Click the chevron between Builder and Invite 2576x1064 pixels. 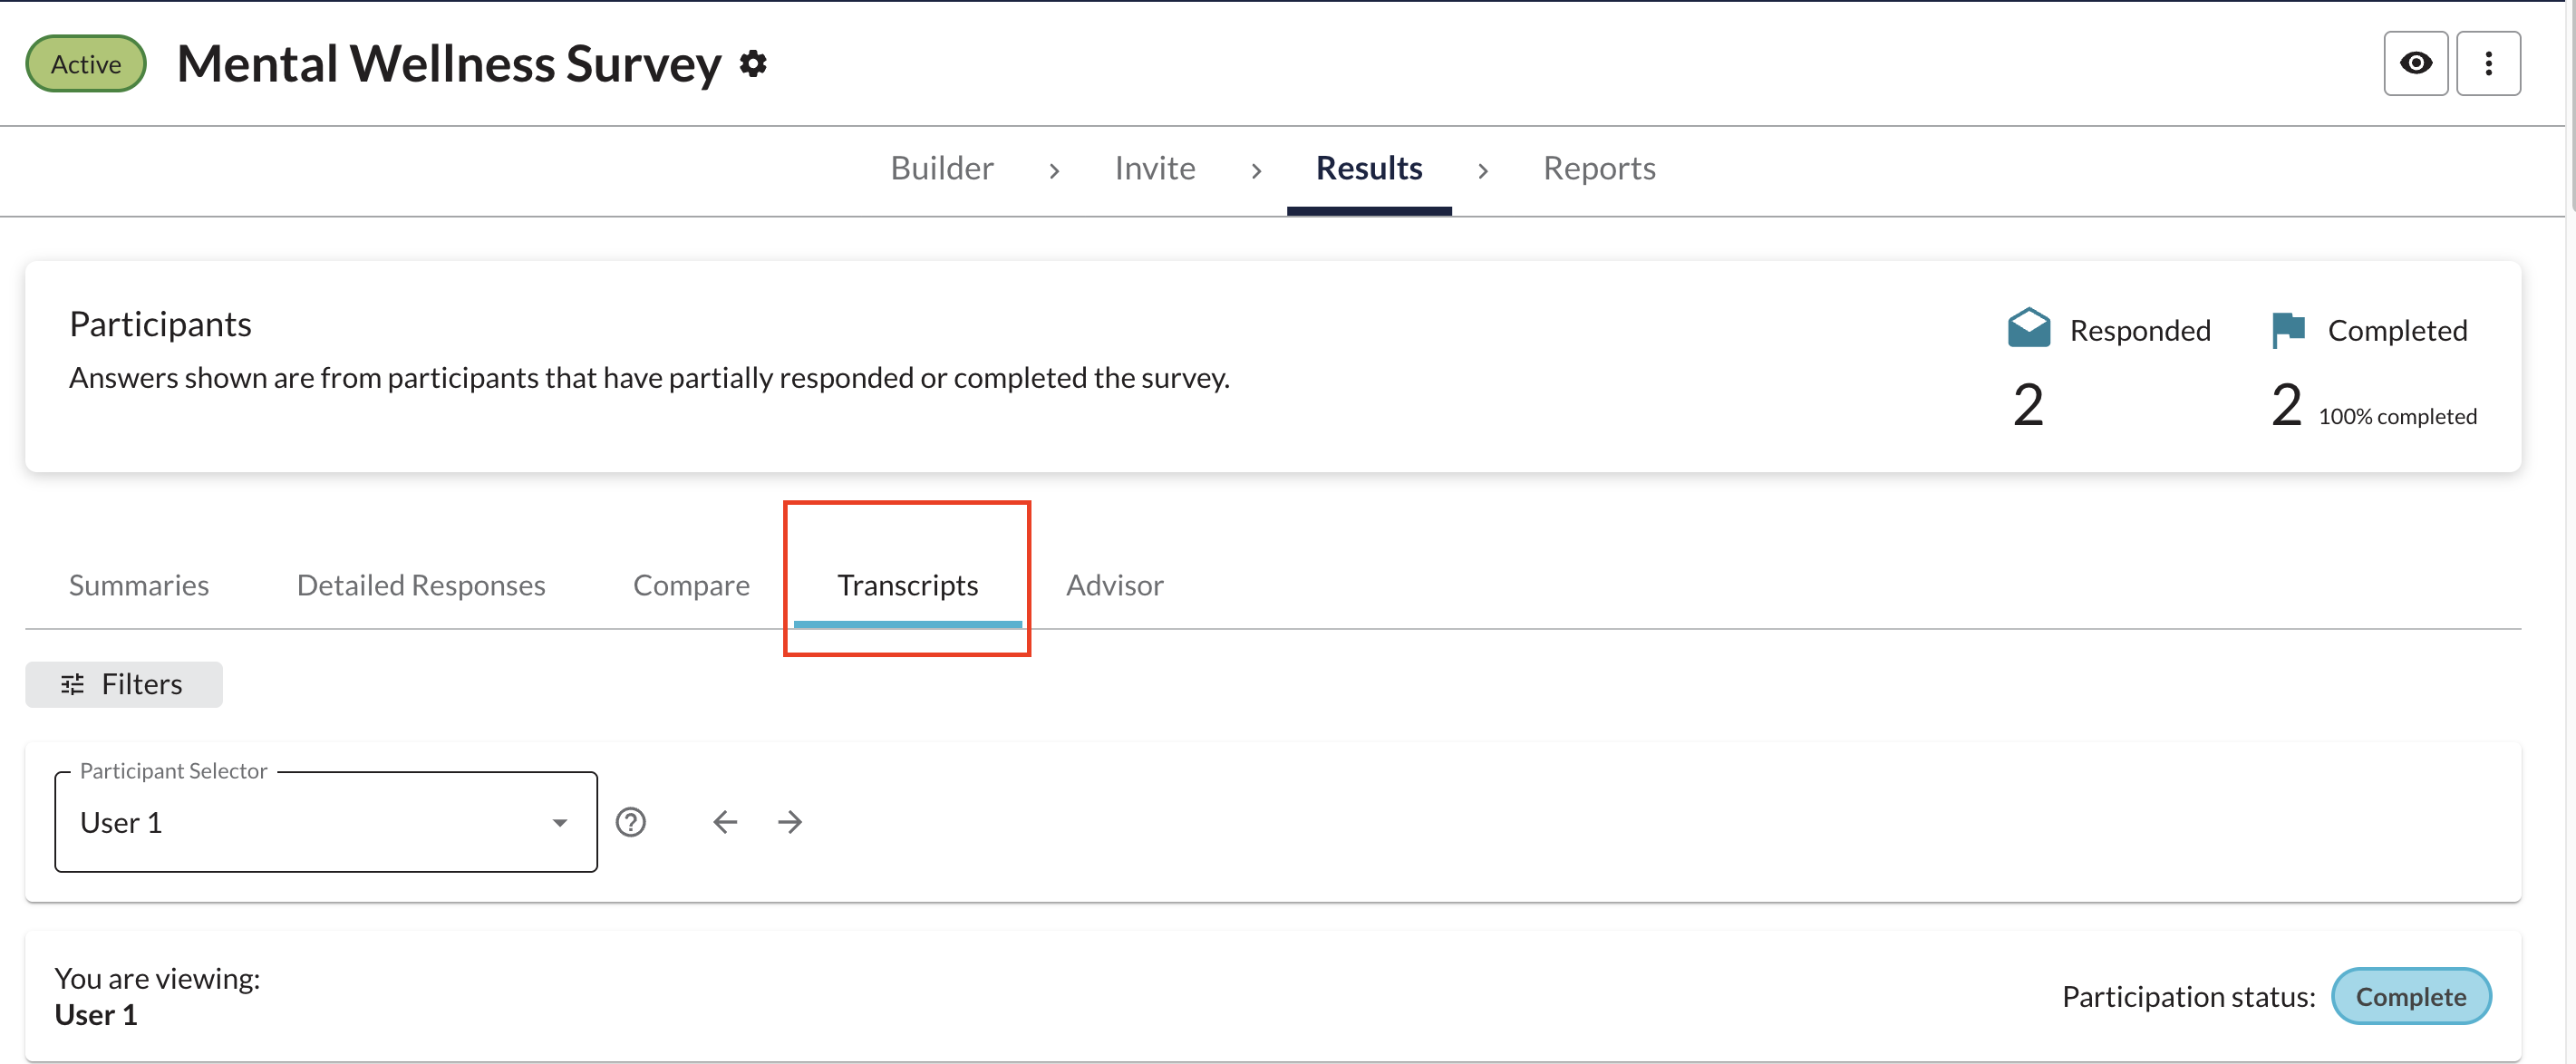1054,171
